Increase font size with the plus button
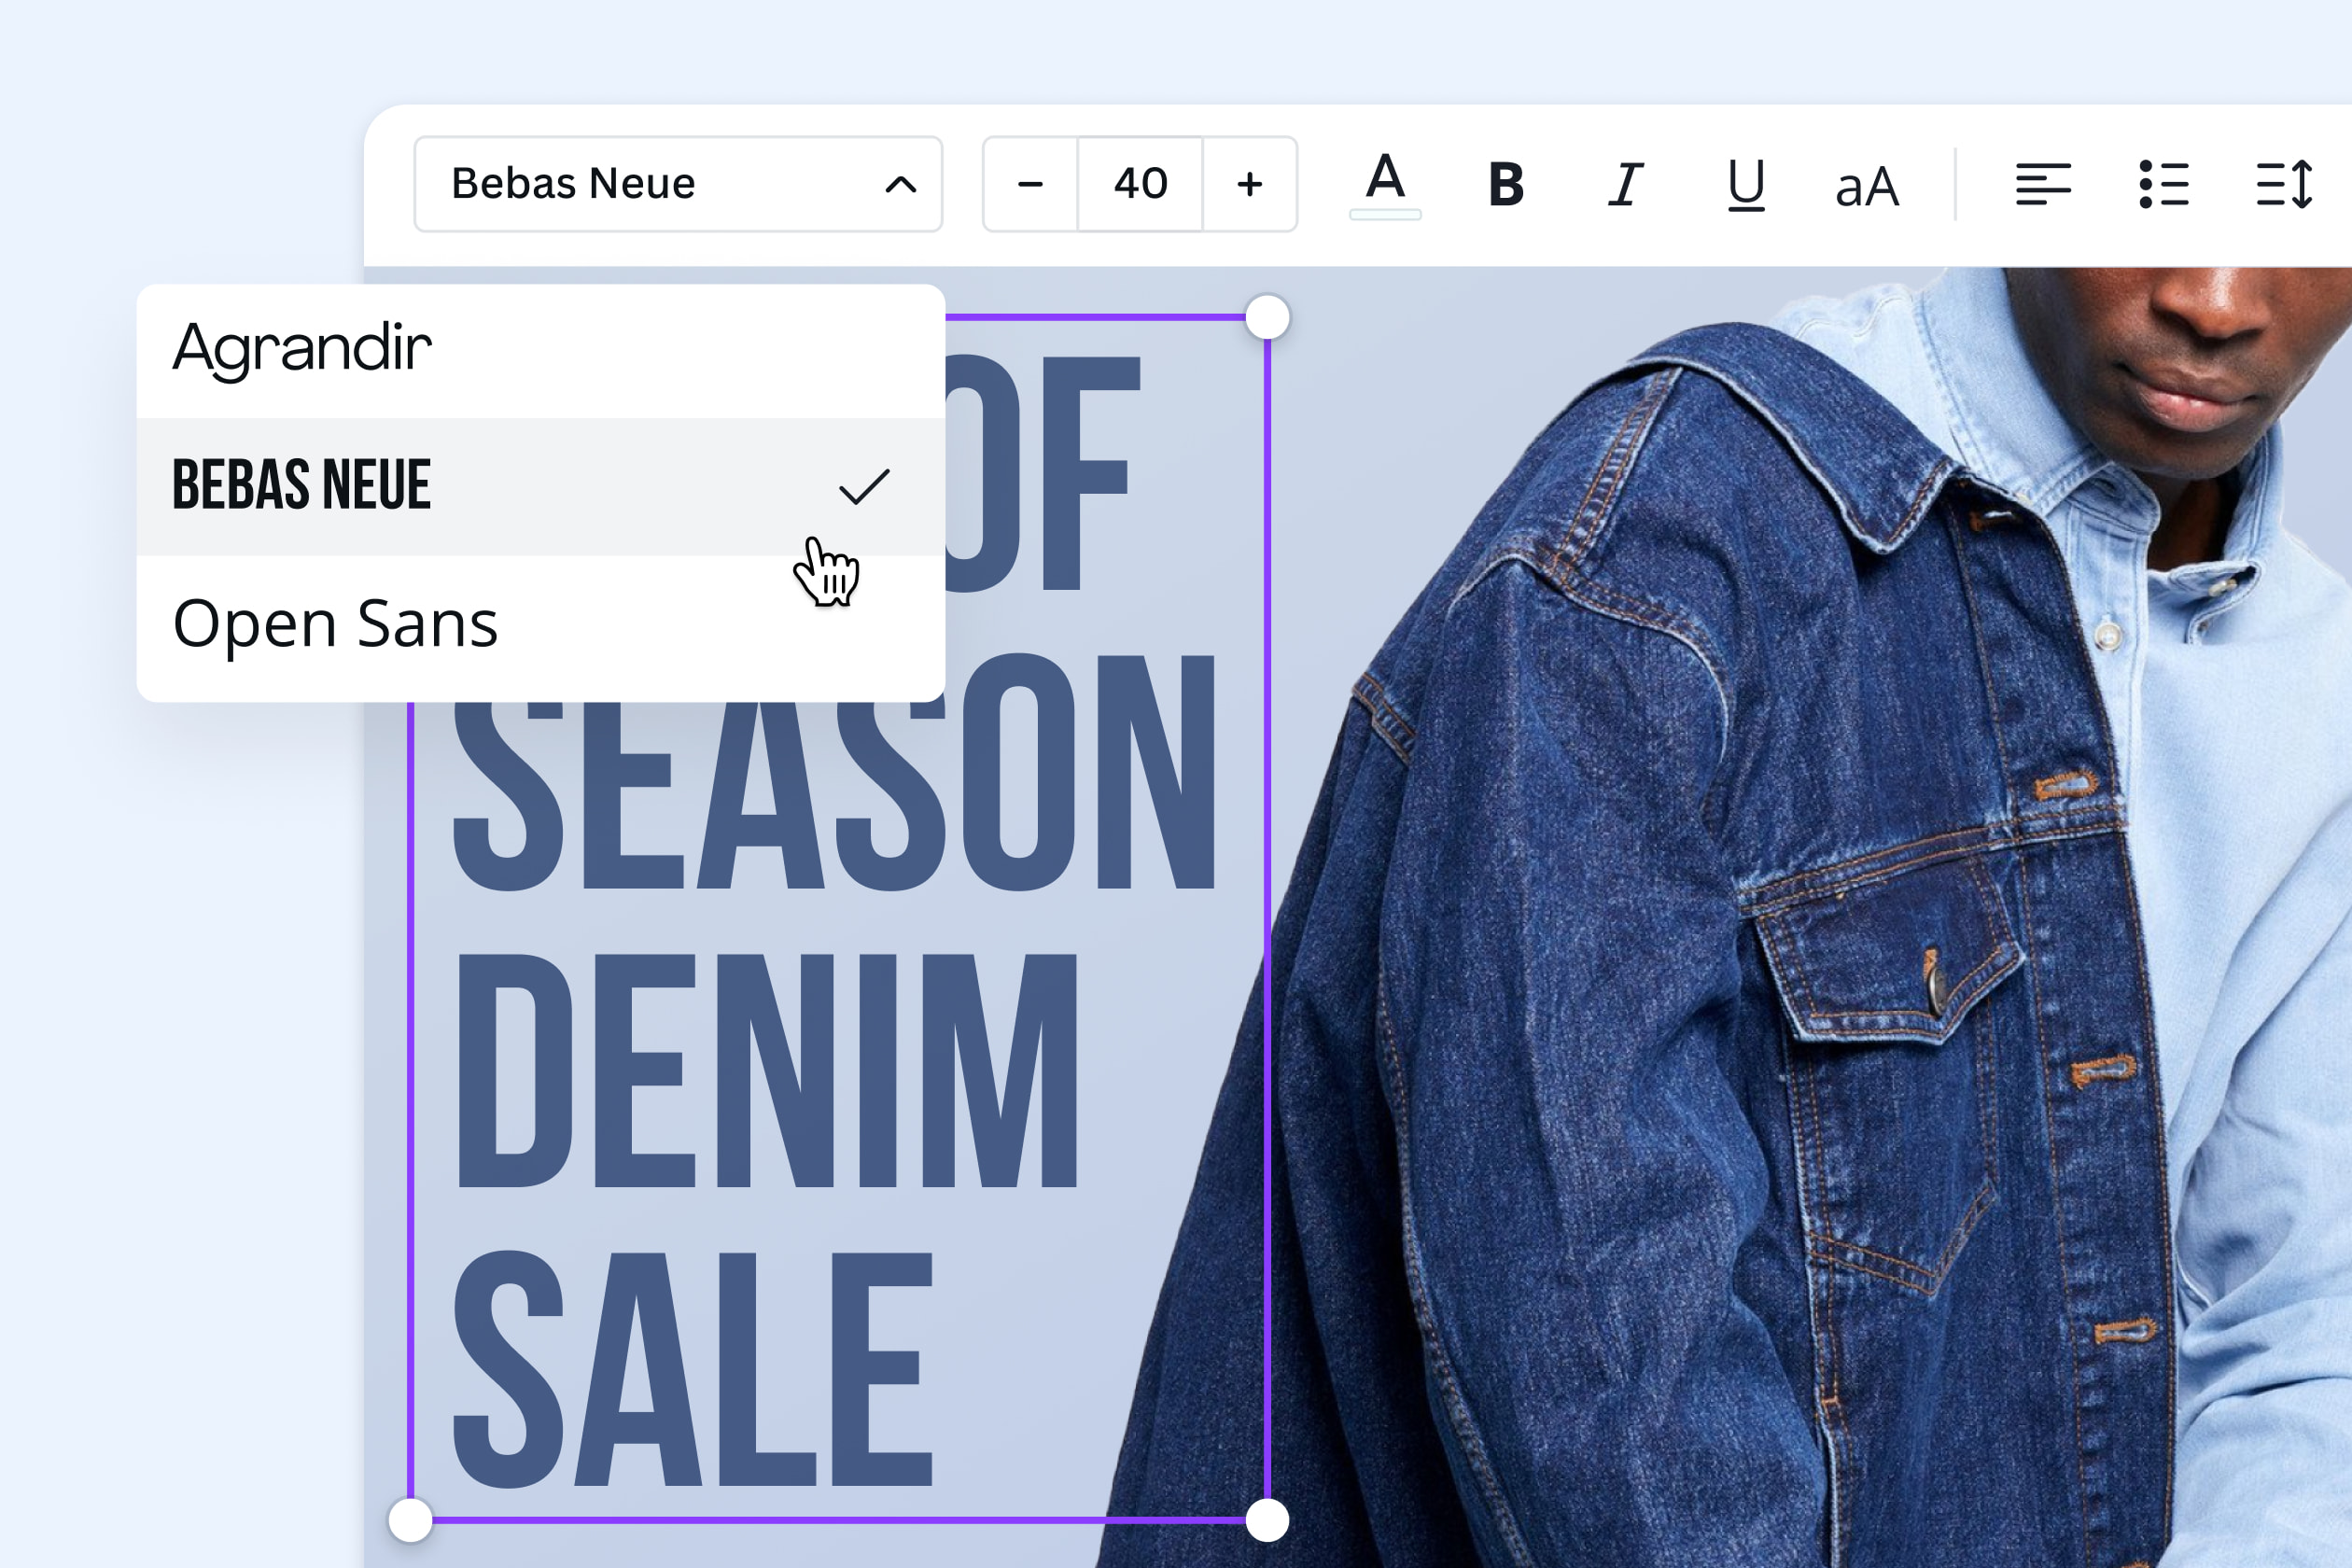Viewport: 2352px width, 1568px height. (x=1250, y=184)
